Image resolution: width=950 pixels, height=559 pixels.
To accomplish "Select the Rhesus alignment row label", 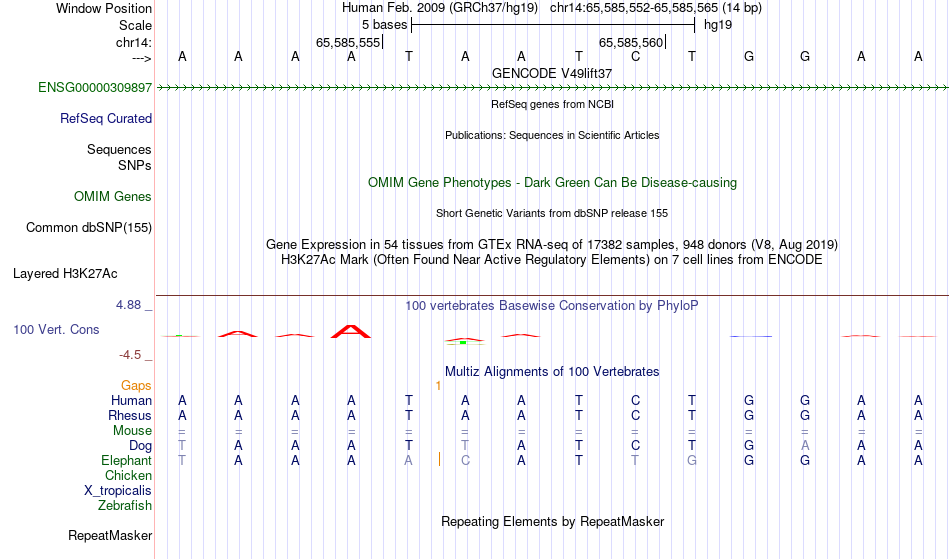I will coord(130,416).
